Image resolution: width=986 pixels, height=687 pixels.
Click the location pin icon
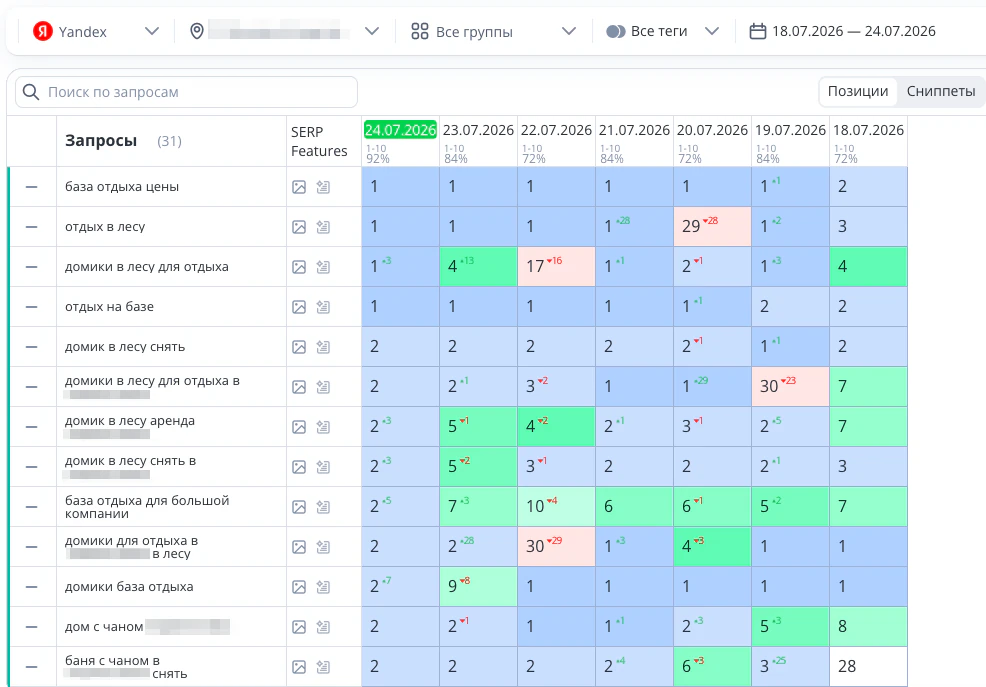click(x=197, y=31)
